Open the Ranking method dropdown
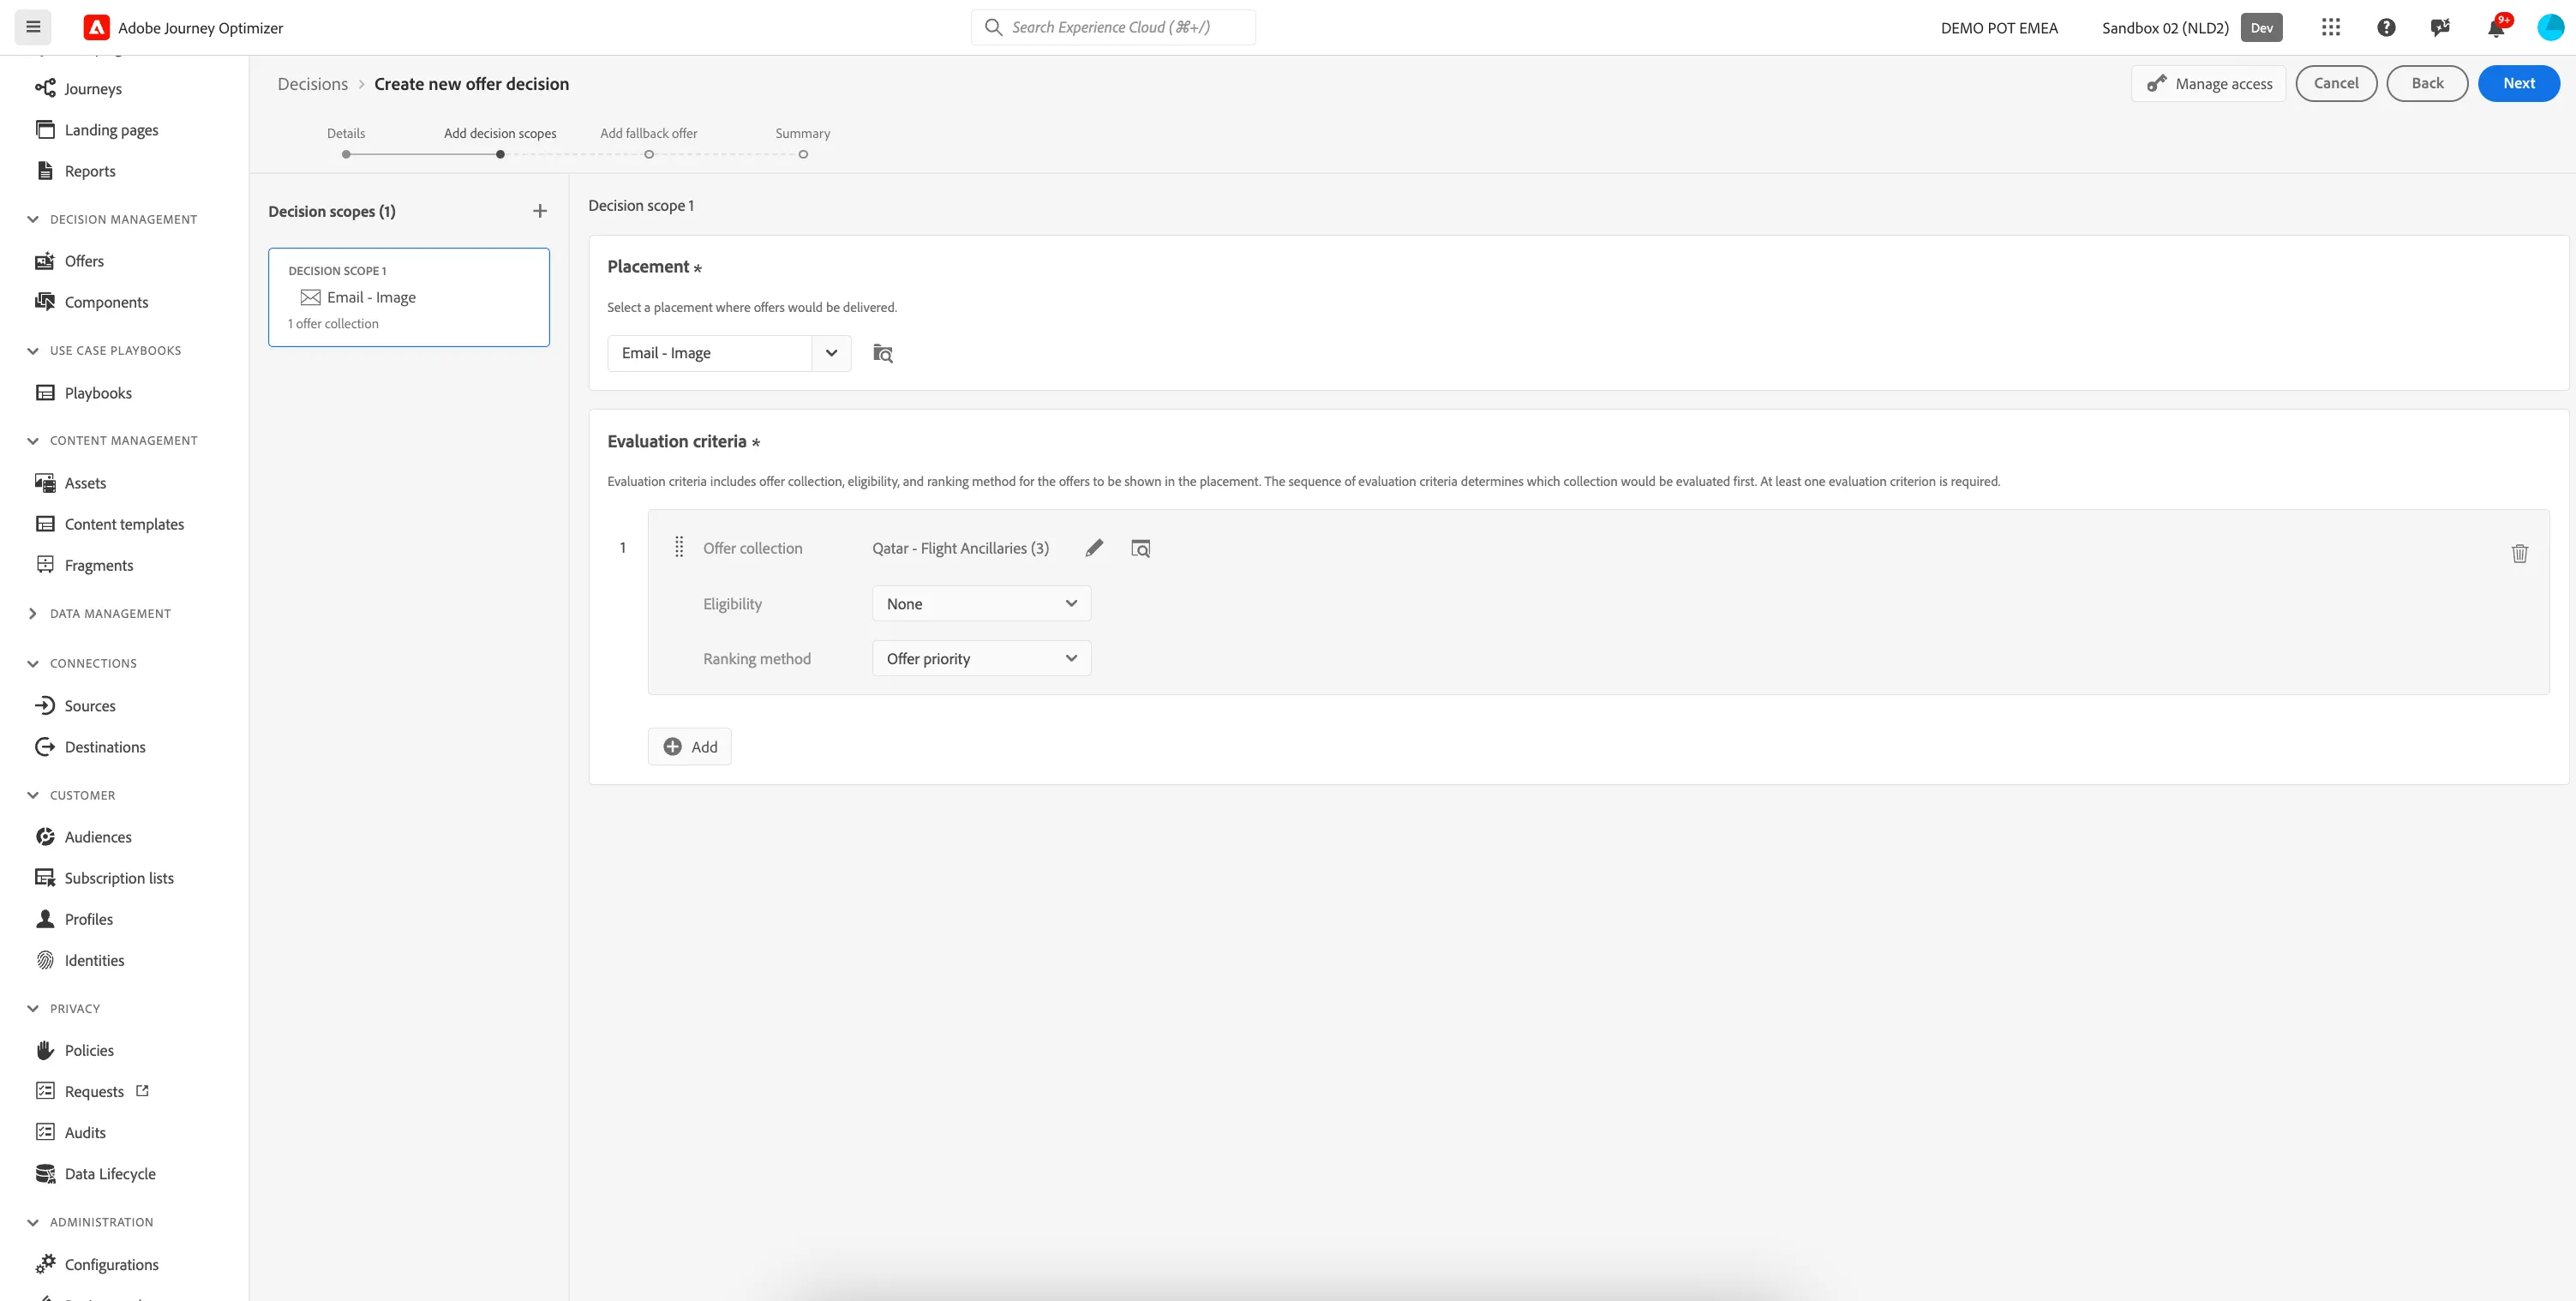The height and width of the screenshot is (1301, 2576). point(981,659)
